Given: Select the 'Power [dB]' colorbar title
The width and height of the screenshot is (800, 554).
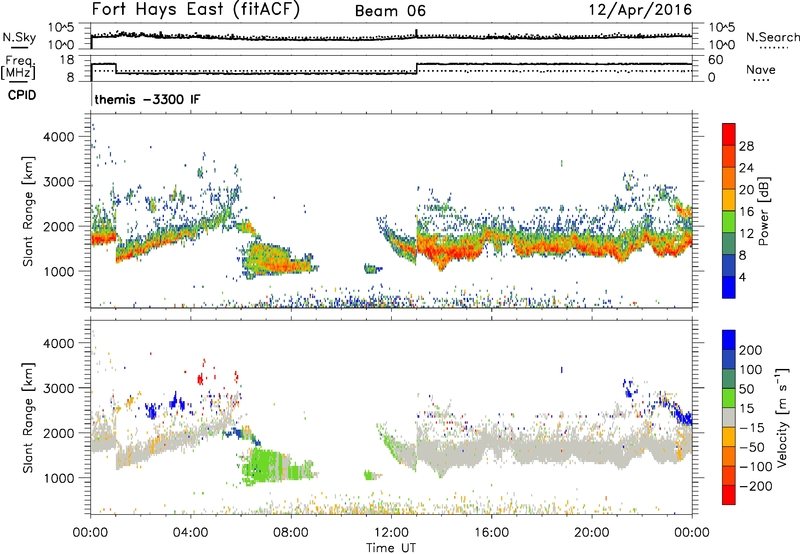Looking at the screenshot, I should coord(763,211).
